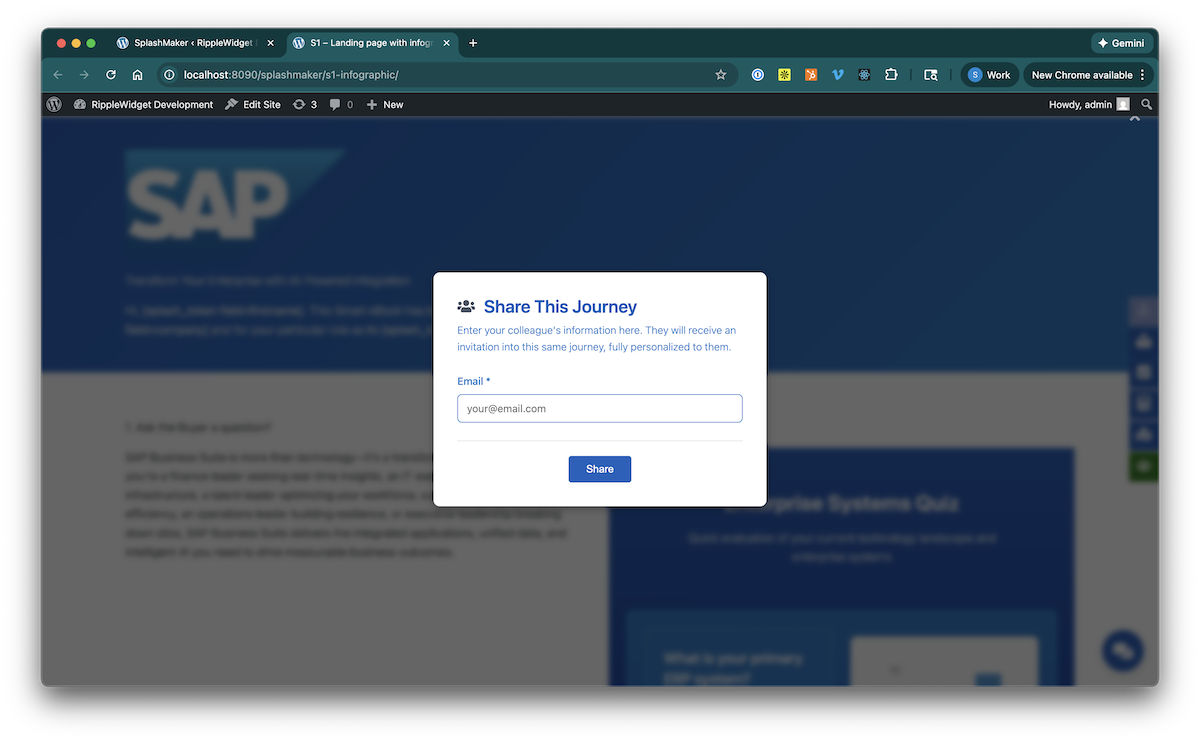Bookmark this page with the star
Image resolution: width=1200 pixels, height=741 pixels.
[720, 75]
